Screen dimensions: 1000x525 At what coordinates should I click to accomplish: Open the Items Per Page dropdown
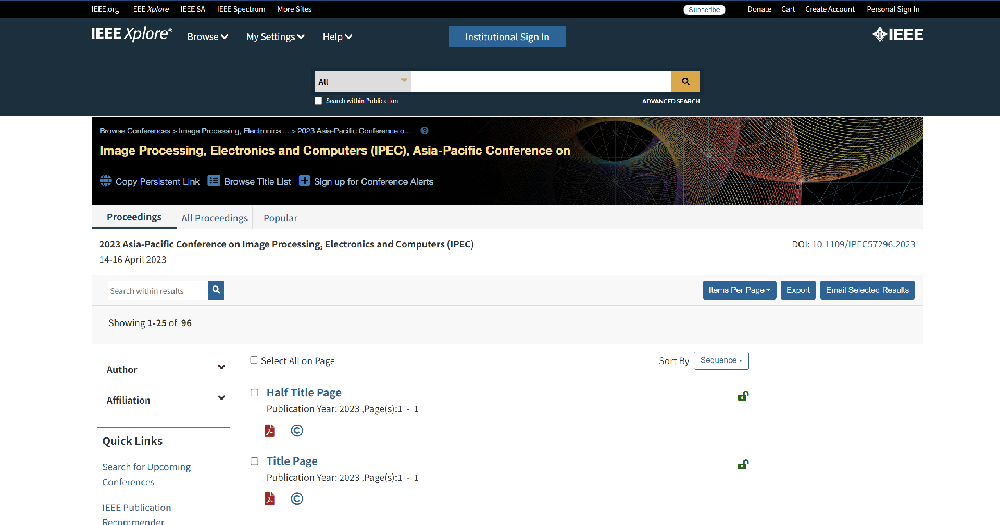739,290
